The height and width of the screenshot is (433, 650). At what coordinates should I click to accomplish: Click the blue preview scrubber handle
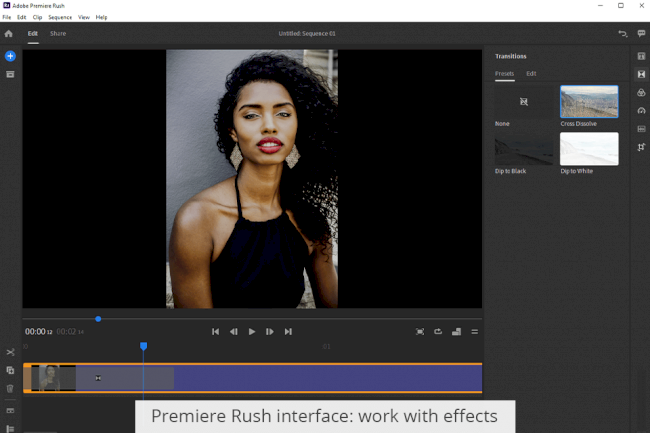click(x=98, y=319)
